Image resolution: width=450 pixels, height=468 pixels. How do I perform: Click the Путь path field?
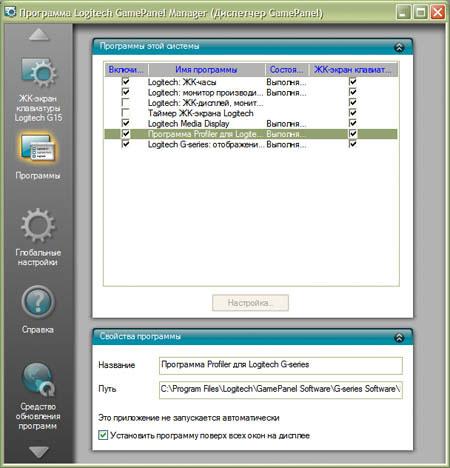tap(281, 390)
